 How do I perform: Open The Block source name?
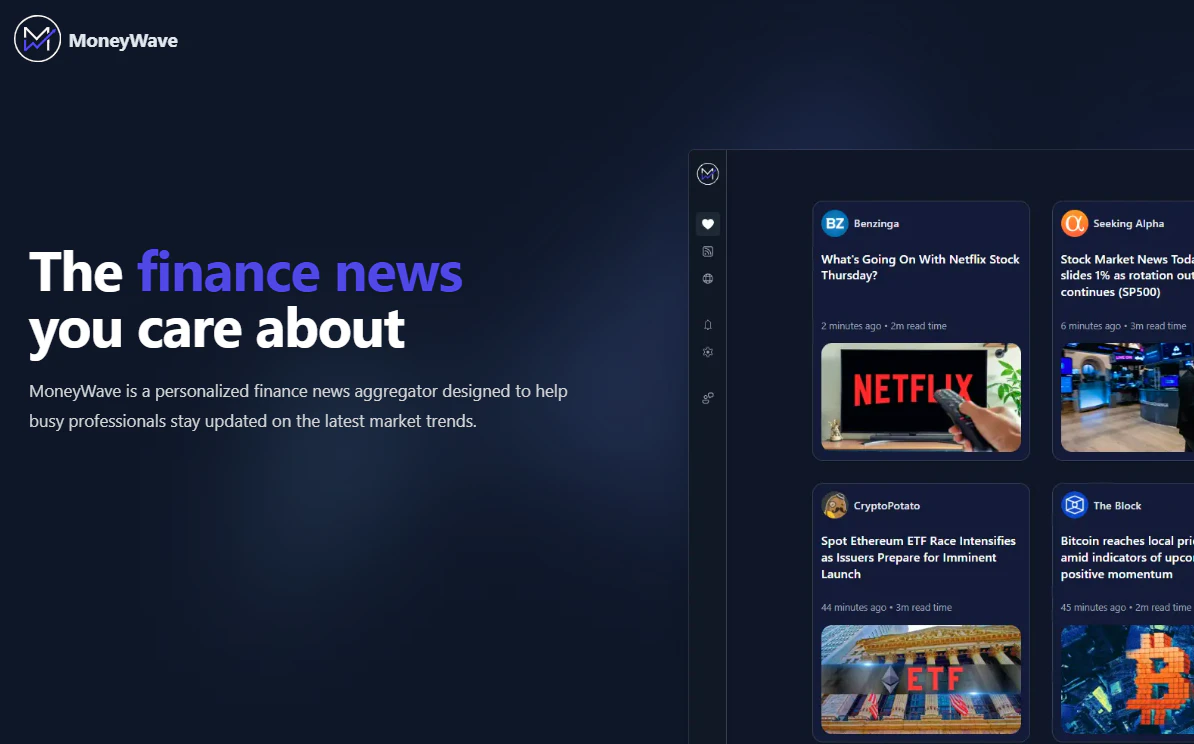point(1117,506)
